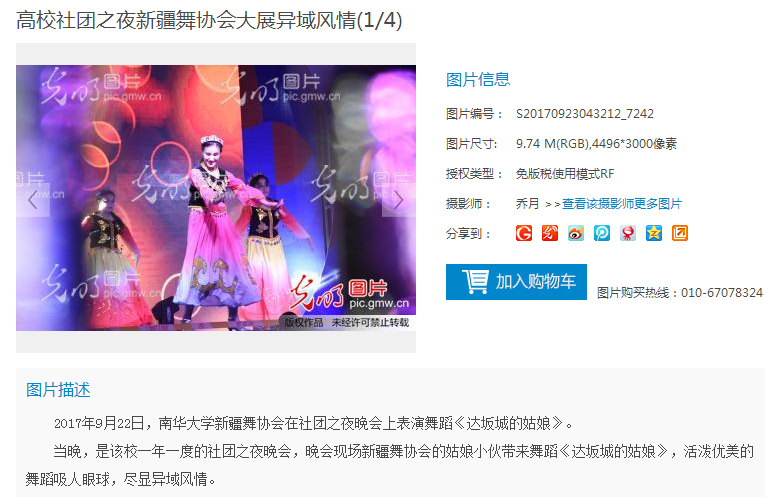Viewport: 765px width, 497px height.
Task: Open 查看该摄影师更多图片 link
Action: point(622,203)
